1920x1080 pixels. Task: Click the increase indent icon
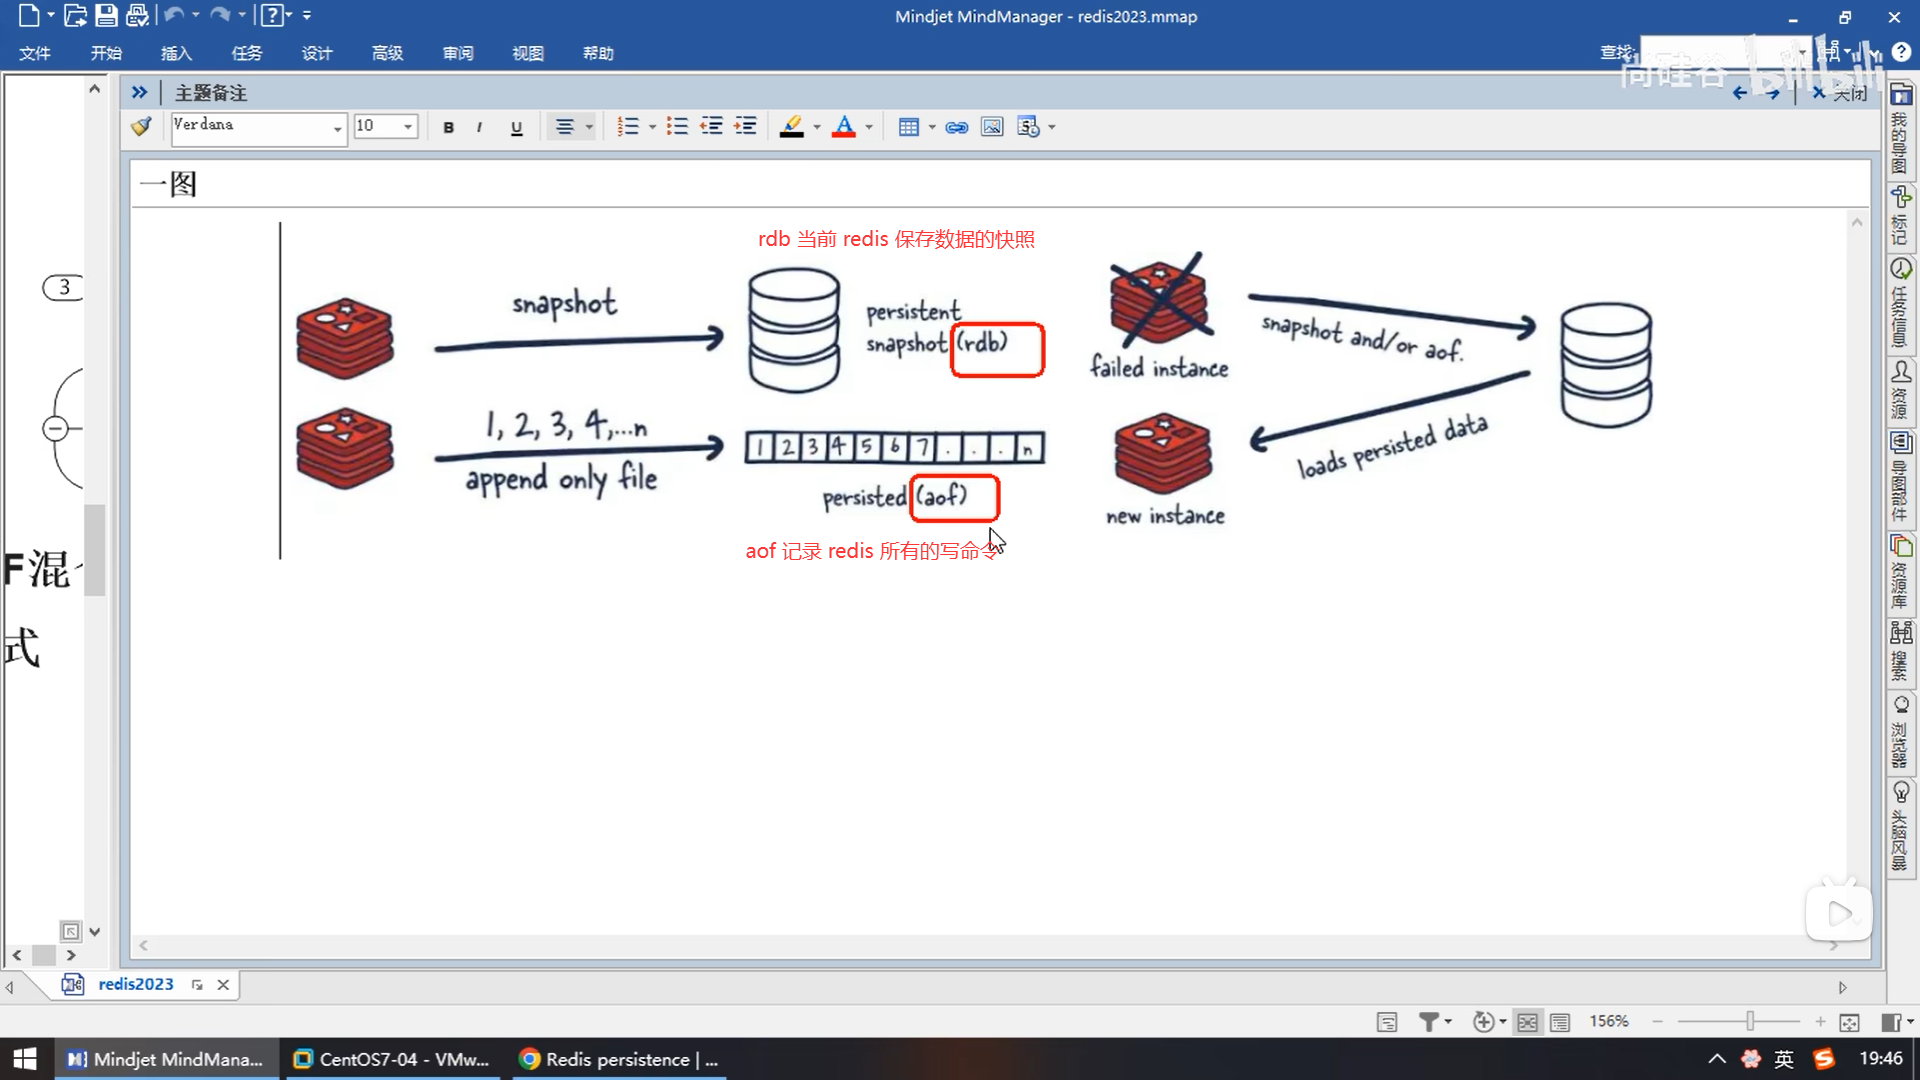point(745,127)
